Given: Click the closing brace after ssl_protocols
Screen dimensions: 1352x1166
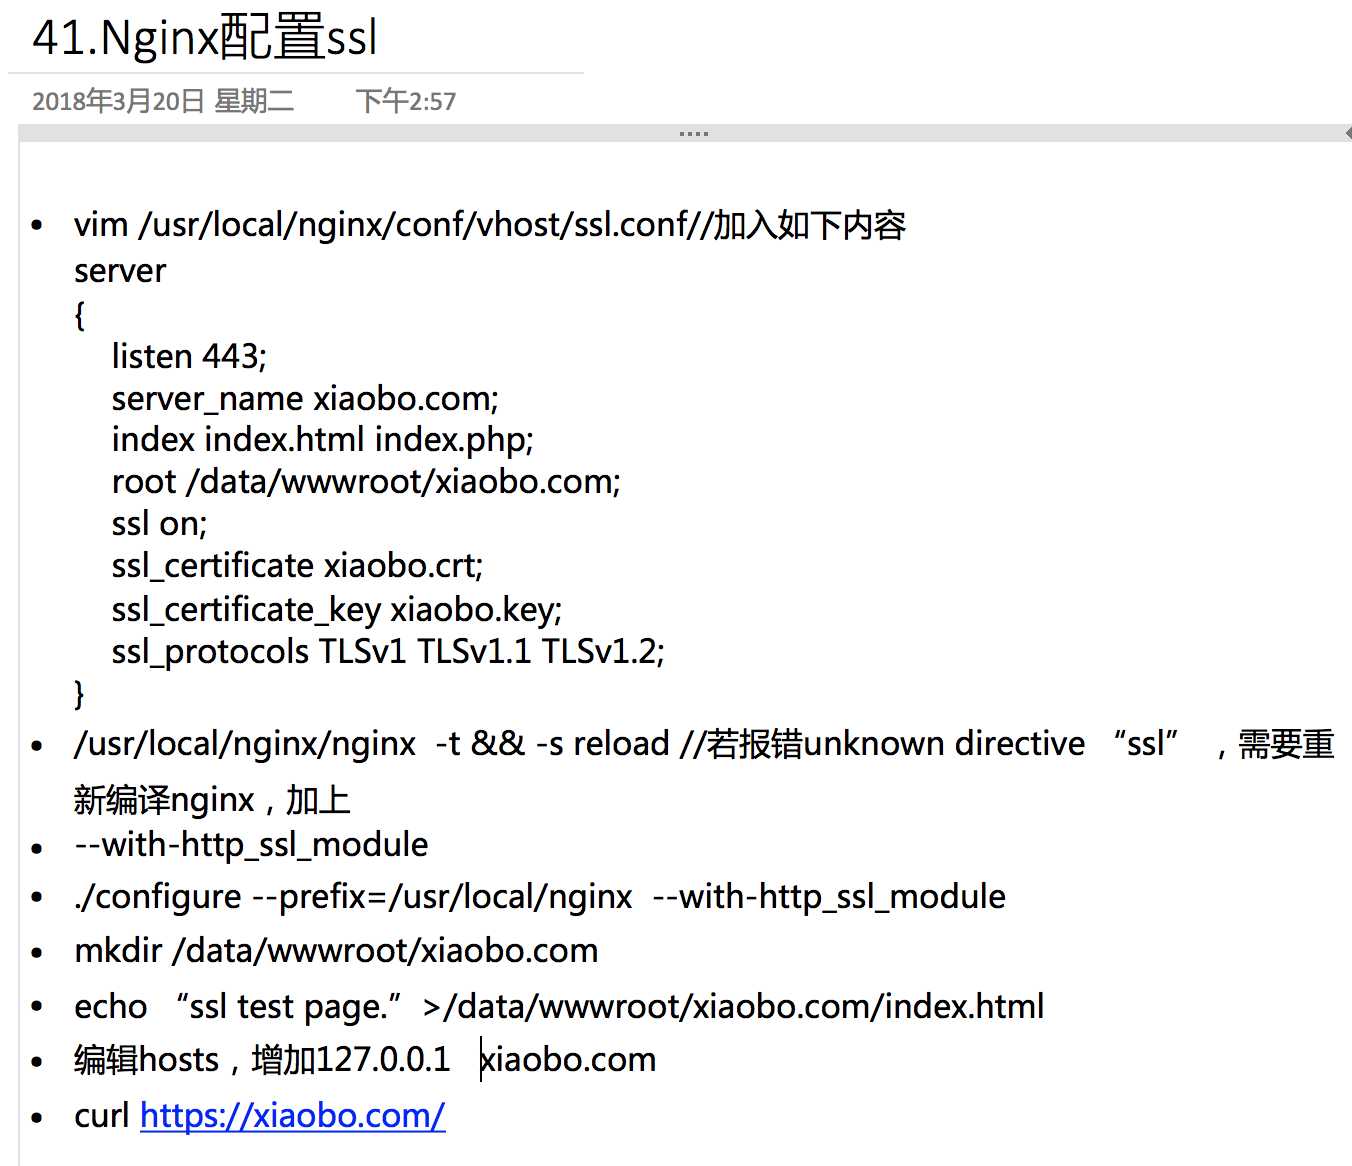Looking at the screenshot, I should click(80, 694).
